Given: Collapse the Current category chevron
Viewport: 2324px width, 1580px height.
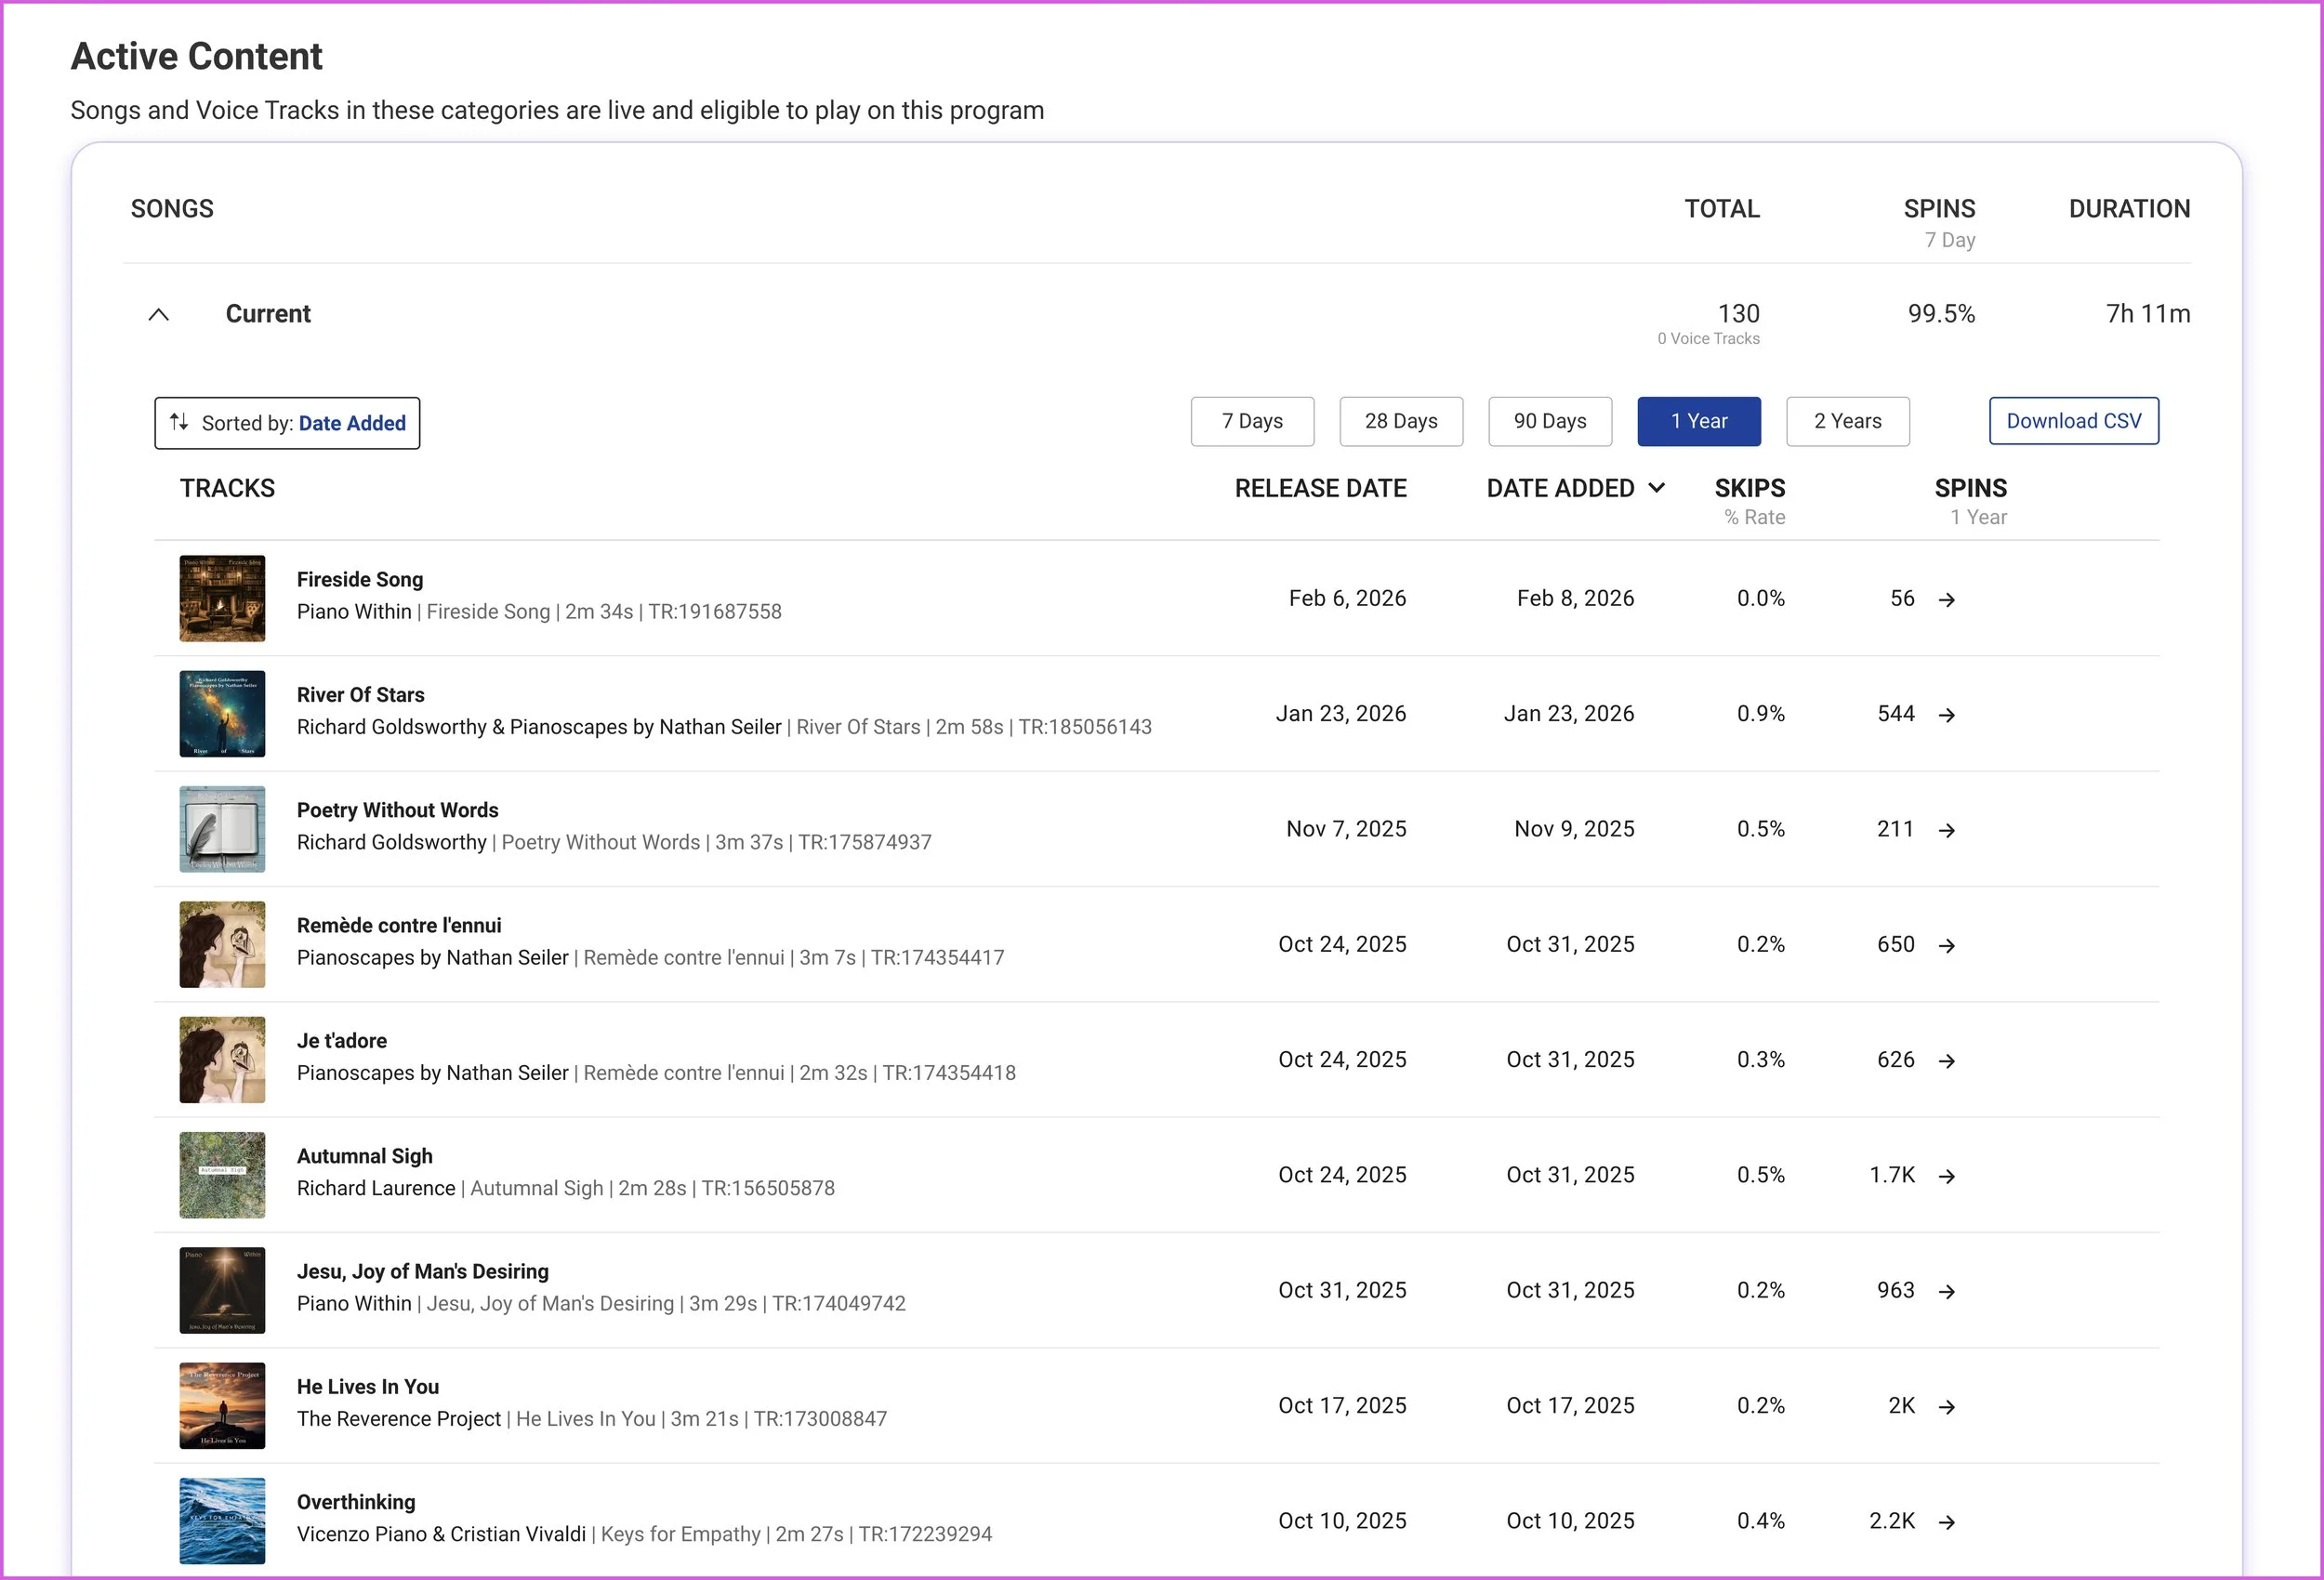Looking at the screenshot, I should [158, 314].
